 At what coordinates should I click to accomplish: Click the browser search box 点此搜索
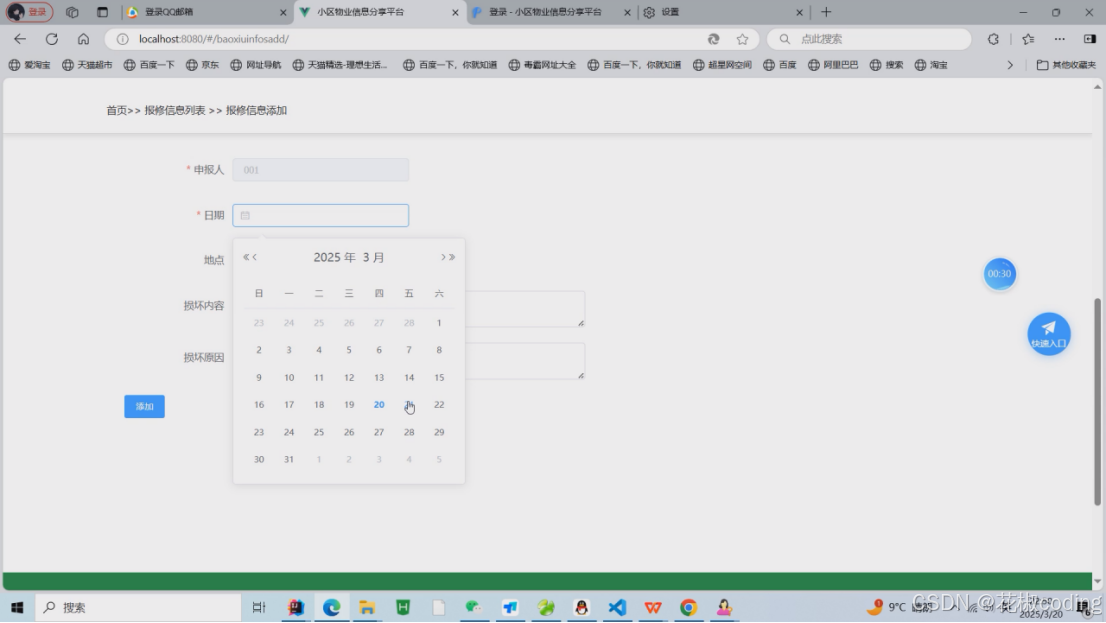coord(869,39)
